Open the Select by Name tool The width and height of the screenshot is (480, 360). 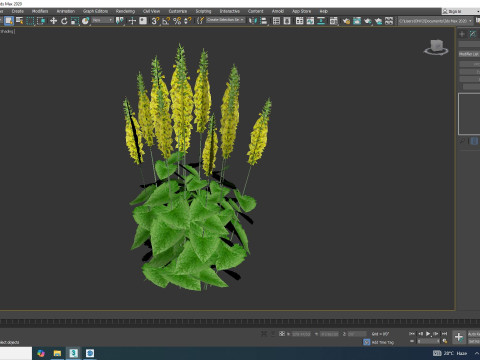point(19,21)
